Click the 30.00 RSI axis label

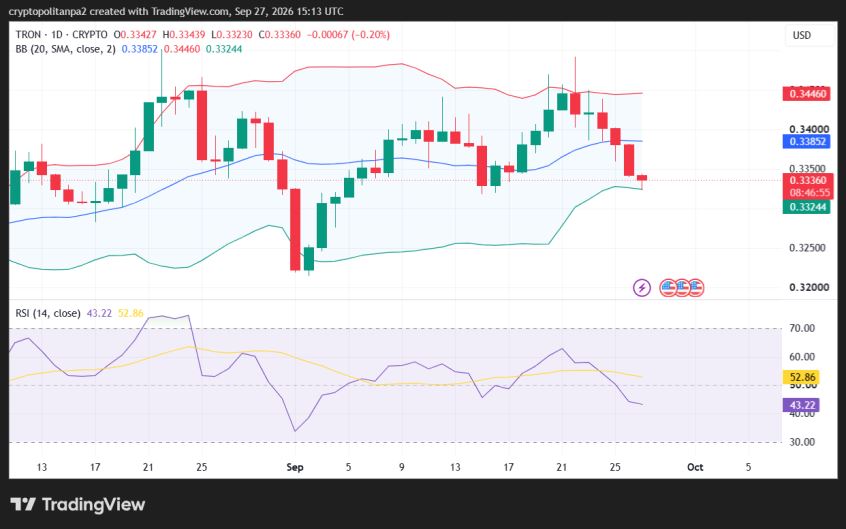[802, 442]
